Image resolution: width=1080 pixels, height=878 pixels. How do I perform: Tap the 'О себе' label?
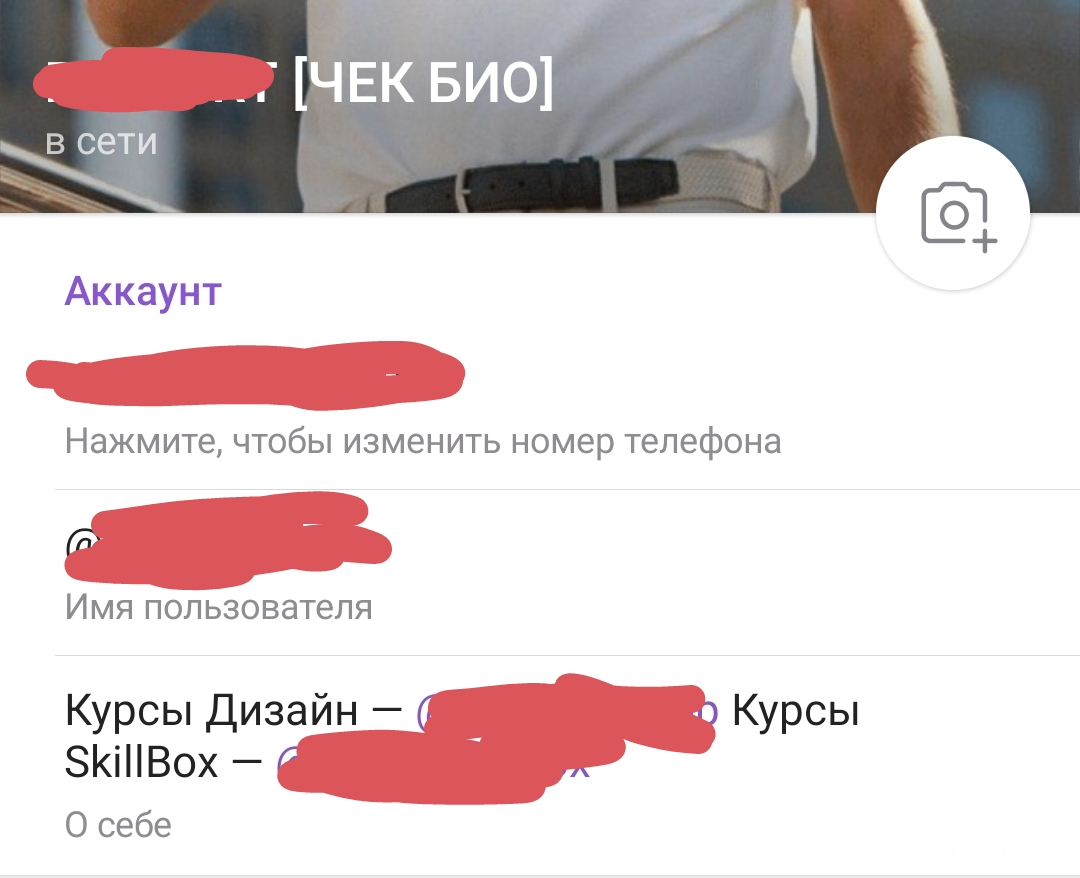click(118, 825)
